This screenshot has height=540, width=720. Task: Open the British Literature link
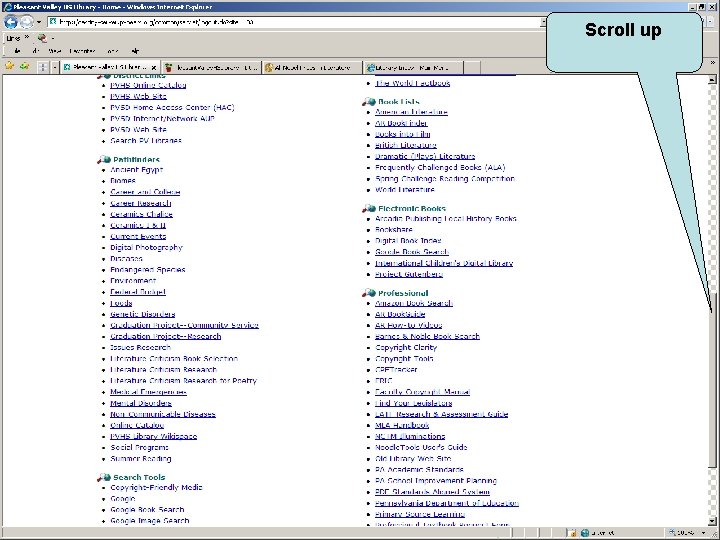pyautogui.click(x=405, y=145)
